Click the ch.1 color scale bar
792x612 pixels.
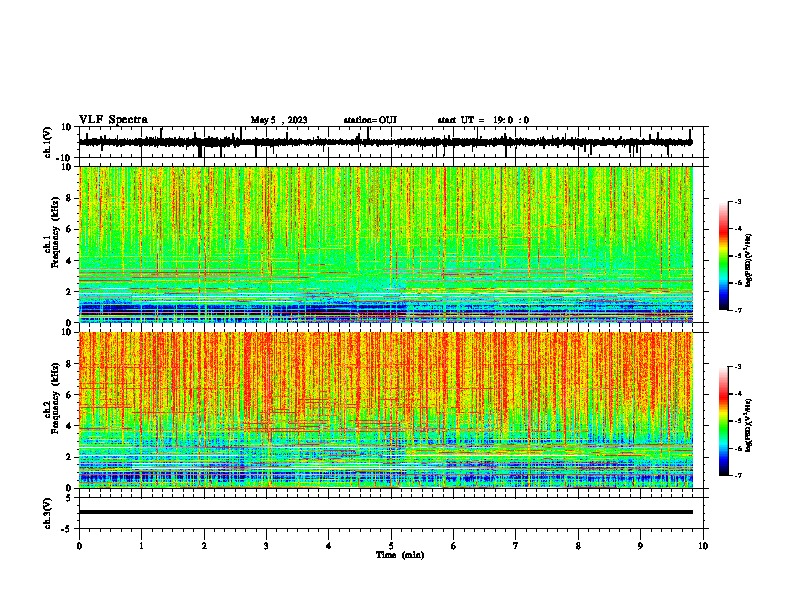click(724, 256)
